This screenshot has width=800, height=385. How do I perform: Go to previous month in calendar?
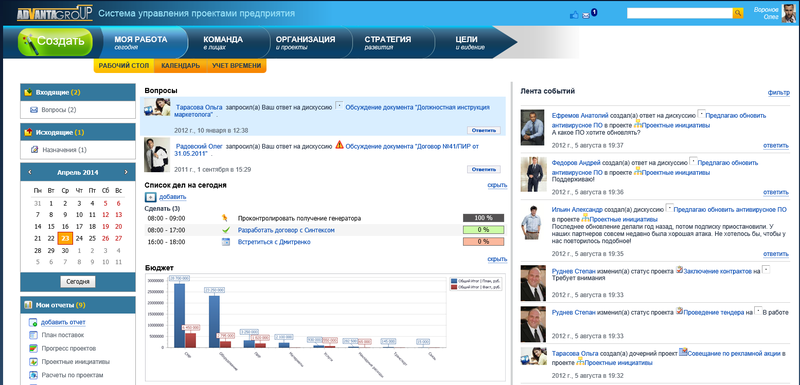click(30, 172)
